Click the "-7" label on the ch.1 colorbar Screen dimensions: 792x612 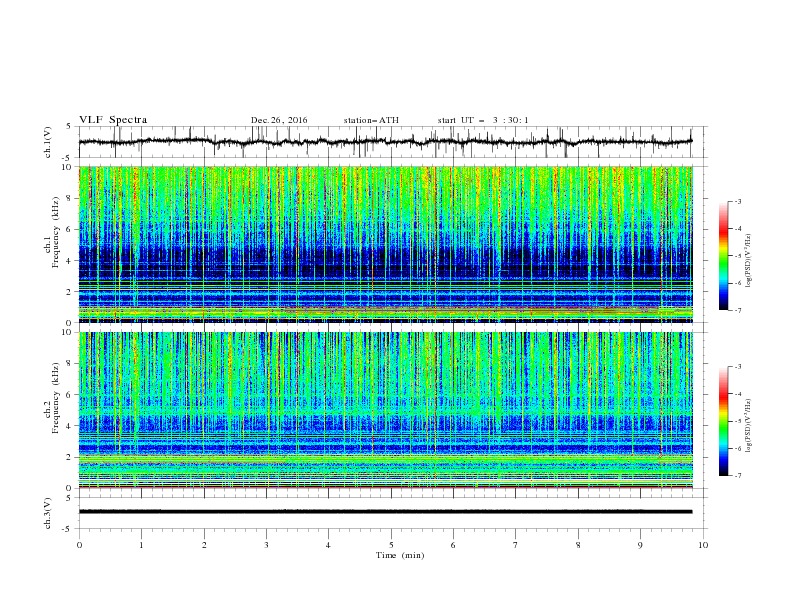point(738,311)
